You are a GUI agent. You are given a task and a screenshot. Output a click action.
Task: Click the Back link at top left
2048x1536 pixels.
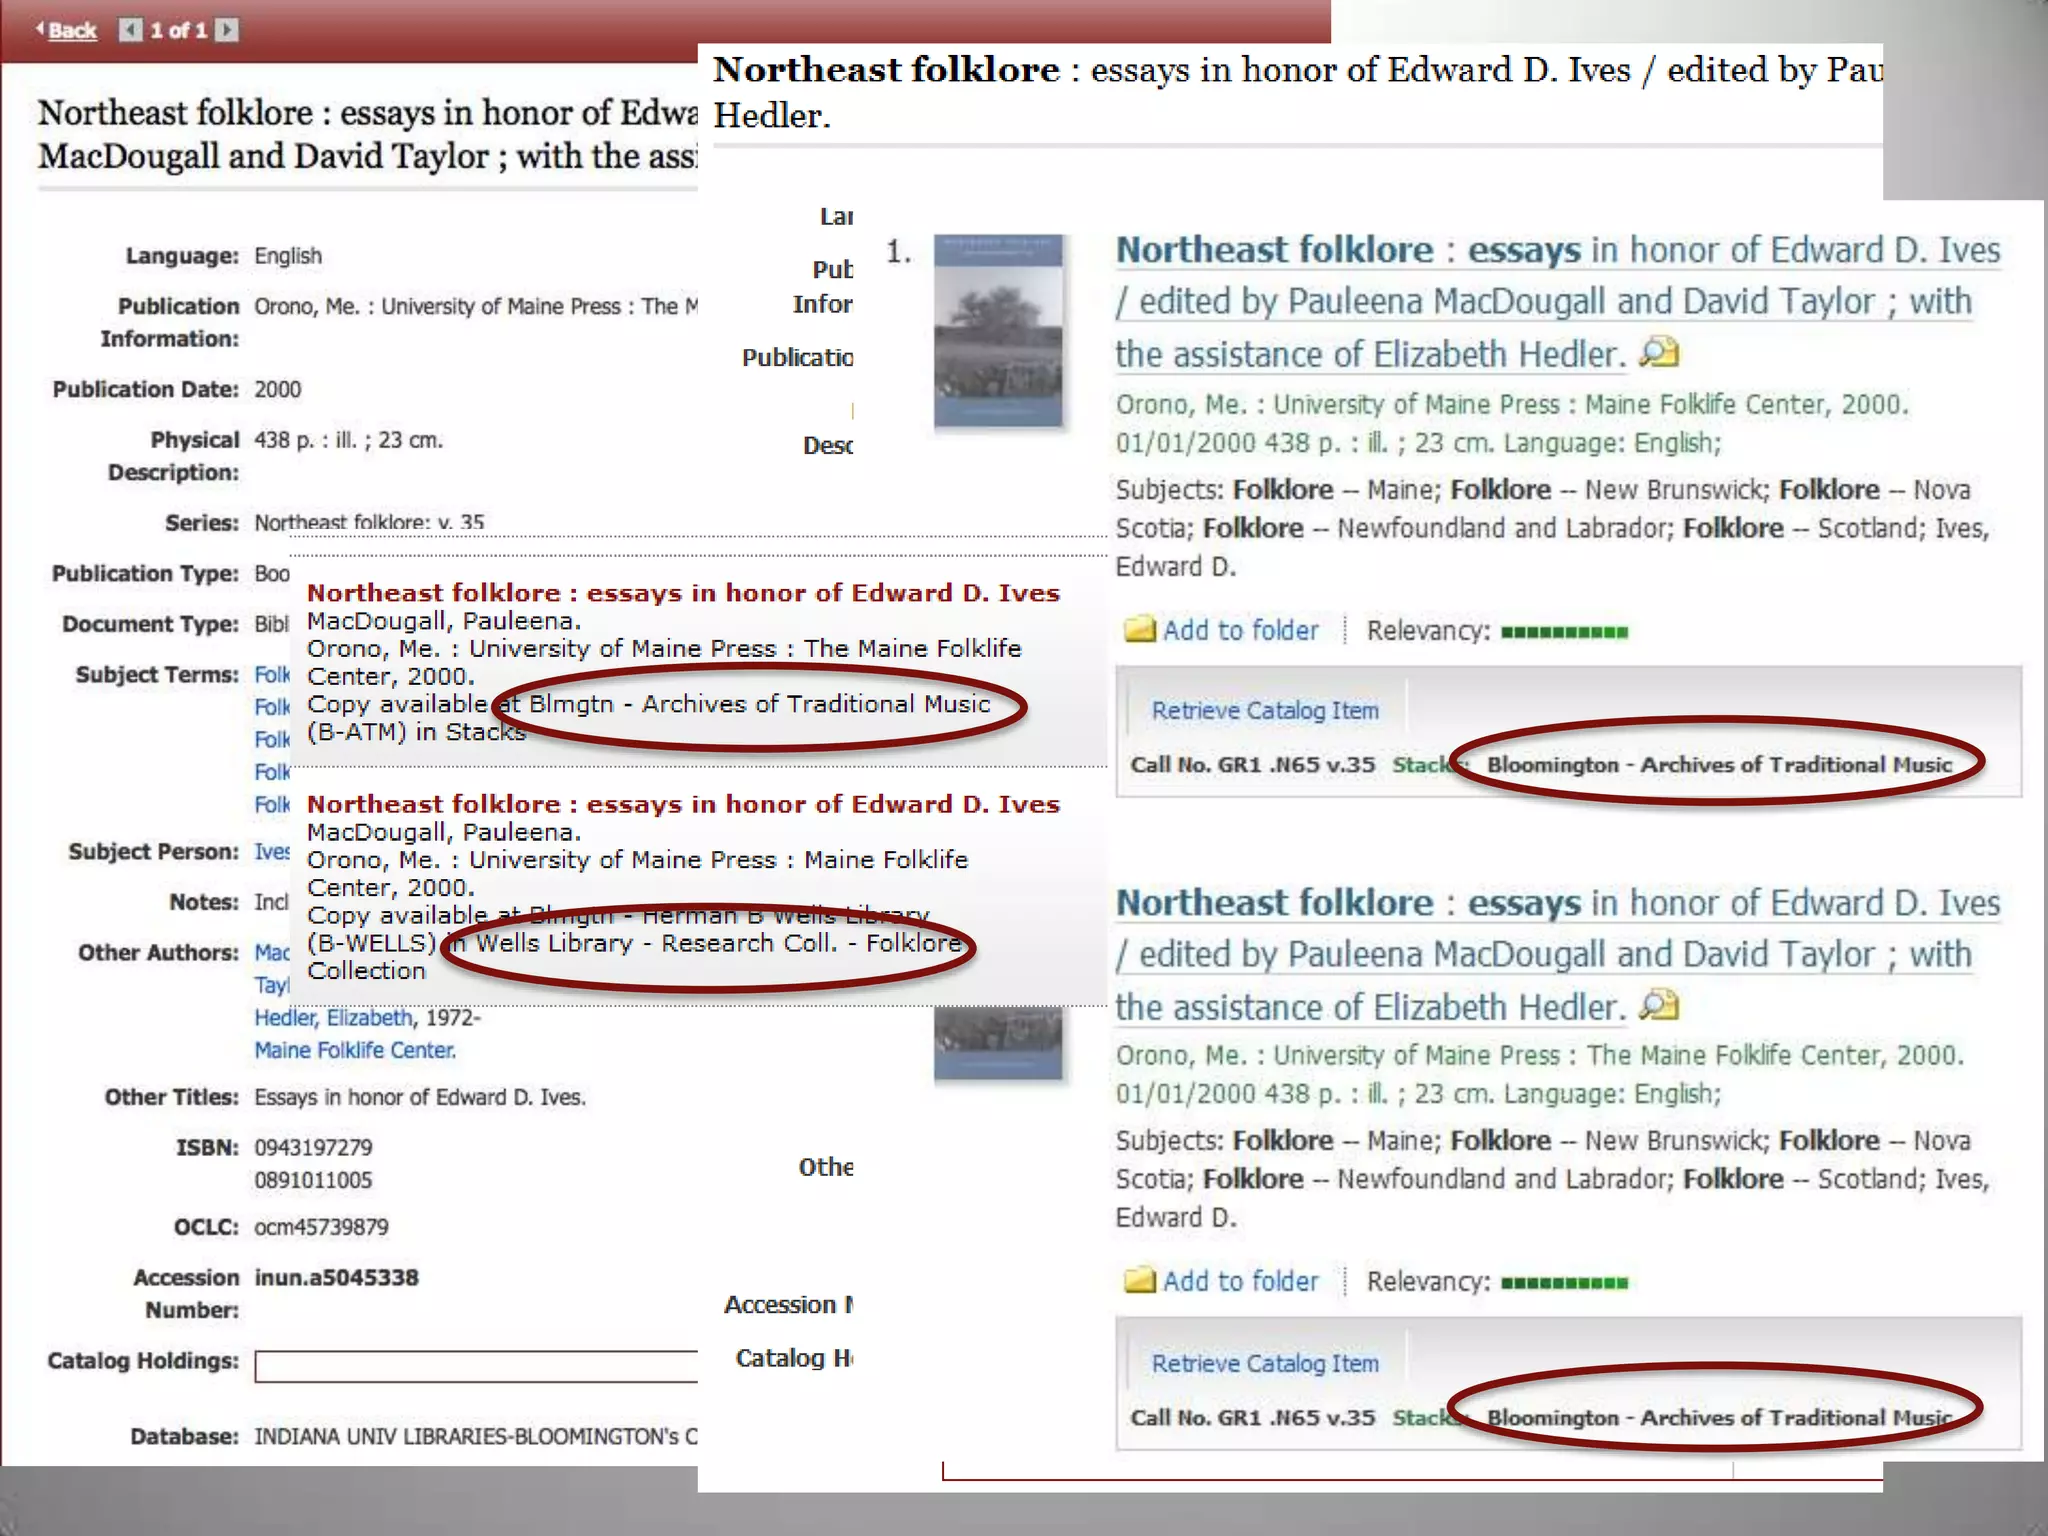point(71,30)
